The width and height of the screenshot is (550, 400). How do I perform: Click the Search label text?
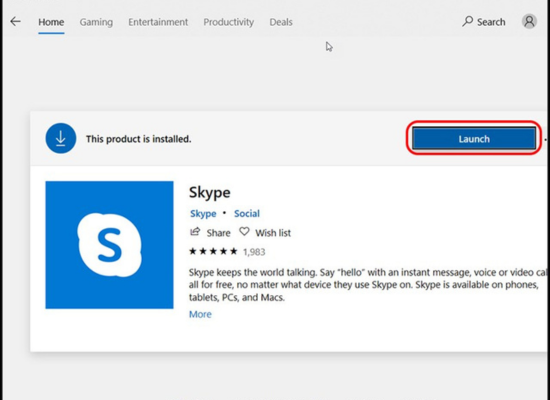pyautogui.click(x=491, y=22)
